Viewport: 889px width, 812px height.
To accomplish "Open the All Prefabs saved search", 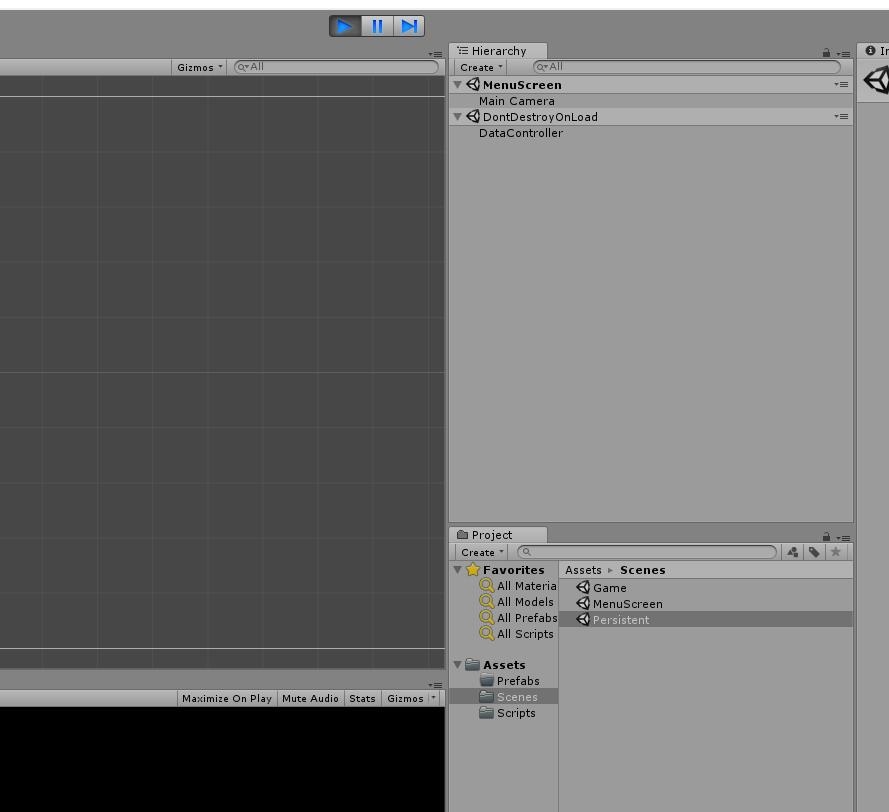I will (518, 618).
